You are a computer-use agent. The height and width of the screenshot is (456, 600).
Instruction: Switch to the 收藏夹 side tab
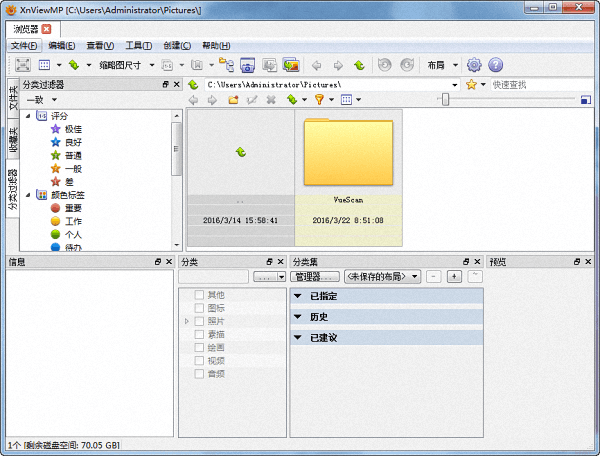[x=13, y=139]
